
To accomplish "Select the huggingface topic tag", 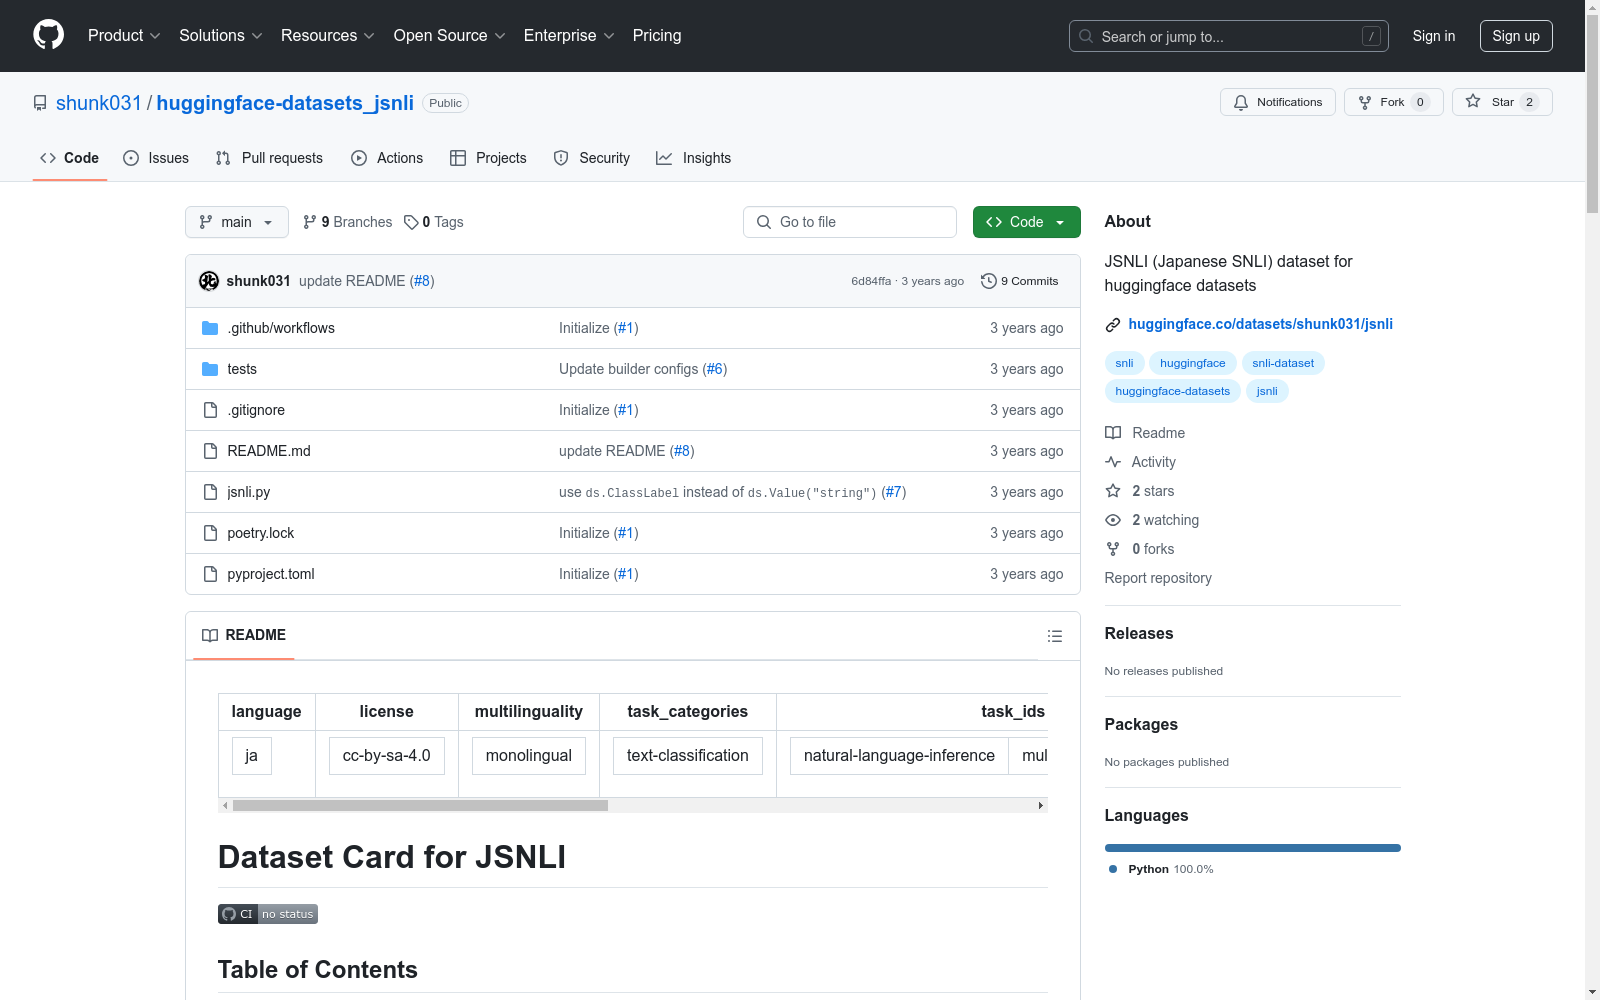I will tap(1192, 363).
